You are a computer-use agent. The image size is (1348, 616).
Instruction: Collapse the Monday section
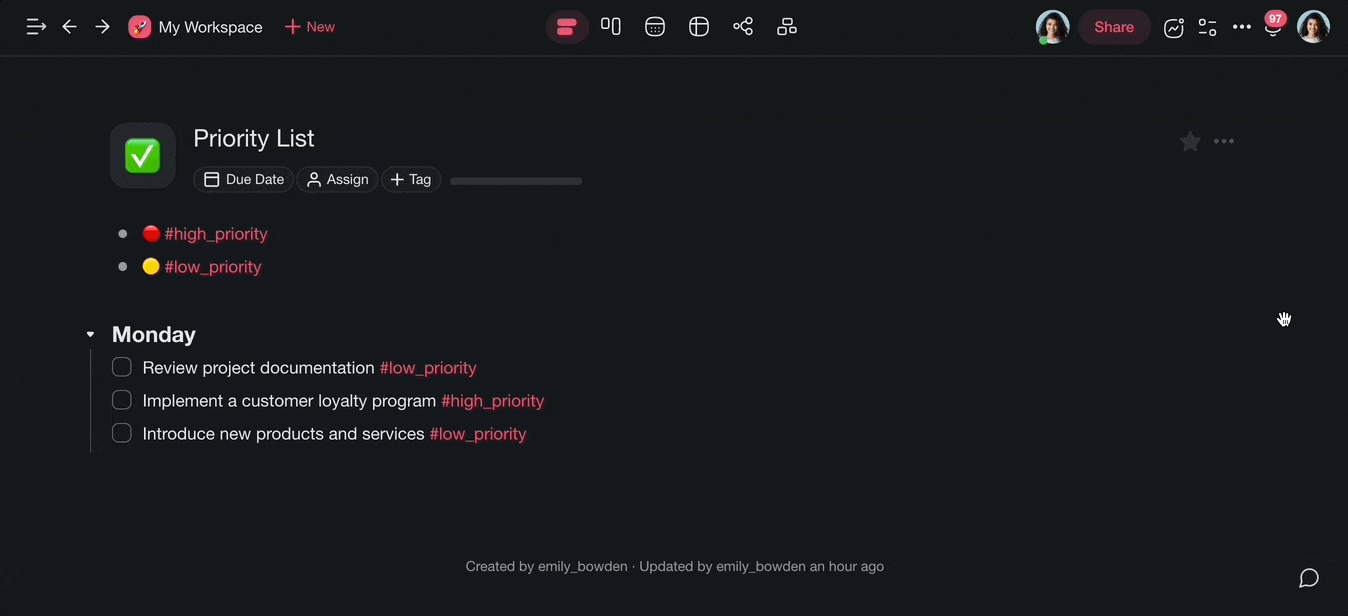pyautogui.click(x=90, y=334)
